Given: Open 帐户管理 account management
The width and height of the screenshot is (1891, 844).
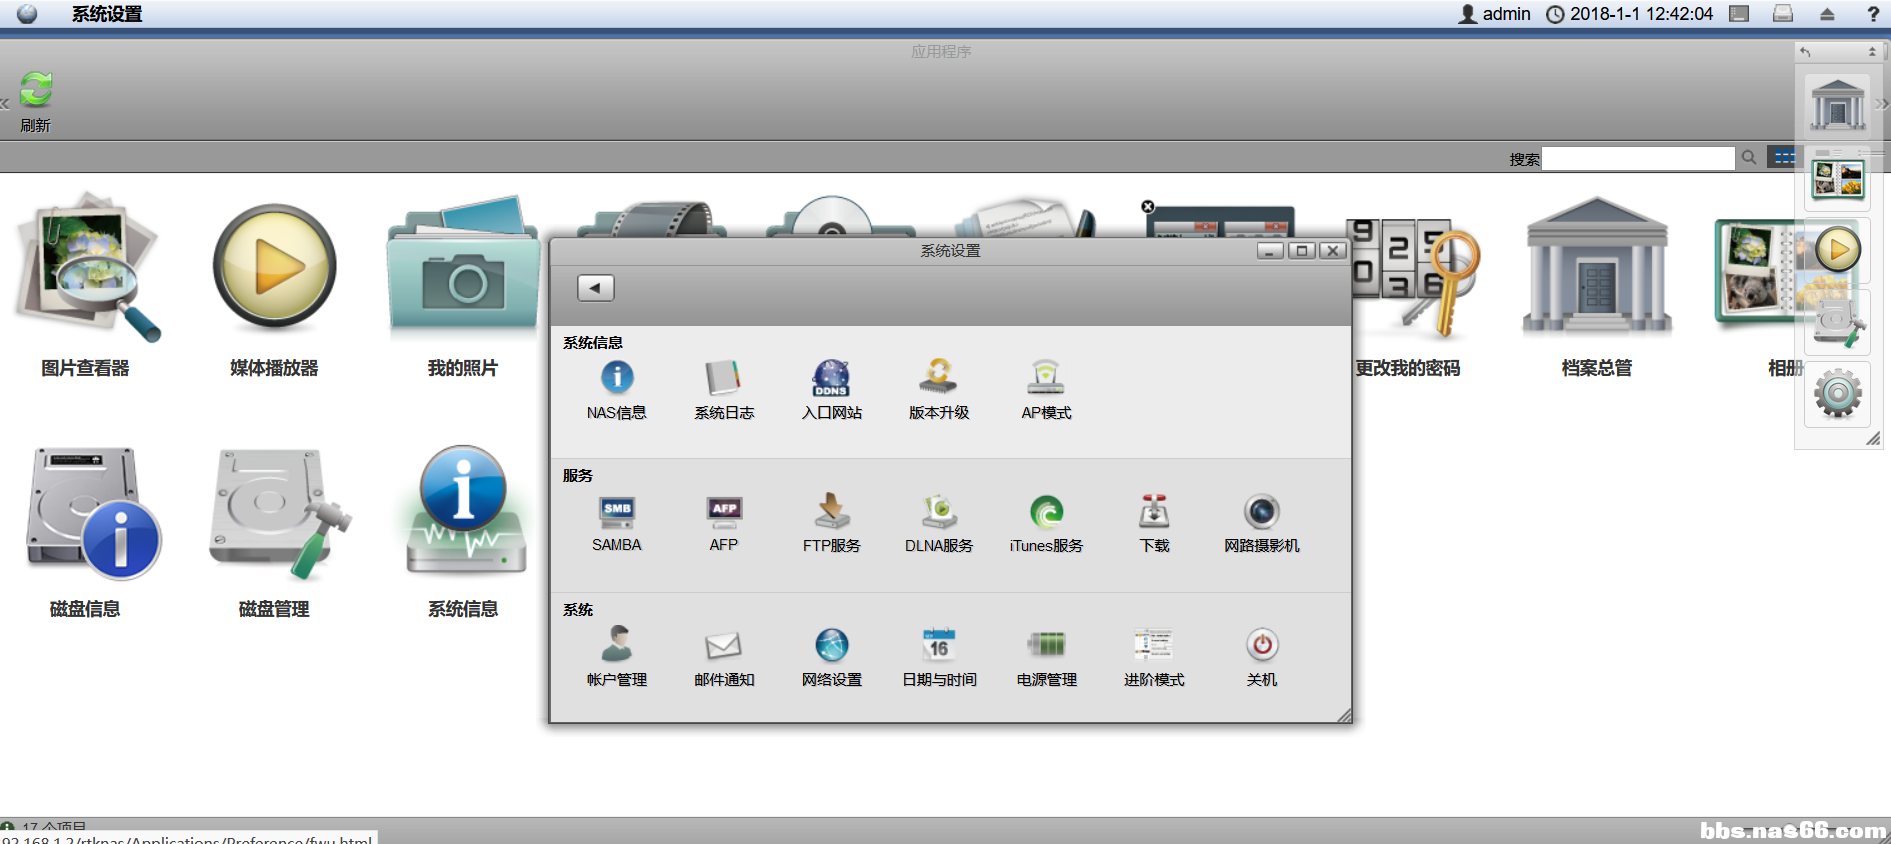Looking at the screenshot, I should pos(616,646).
